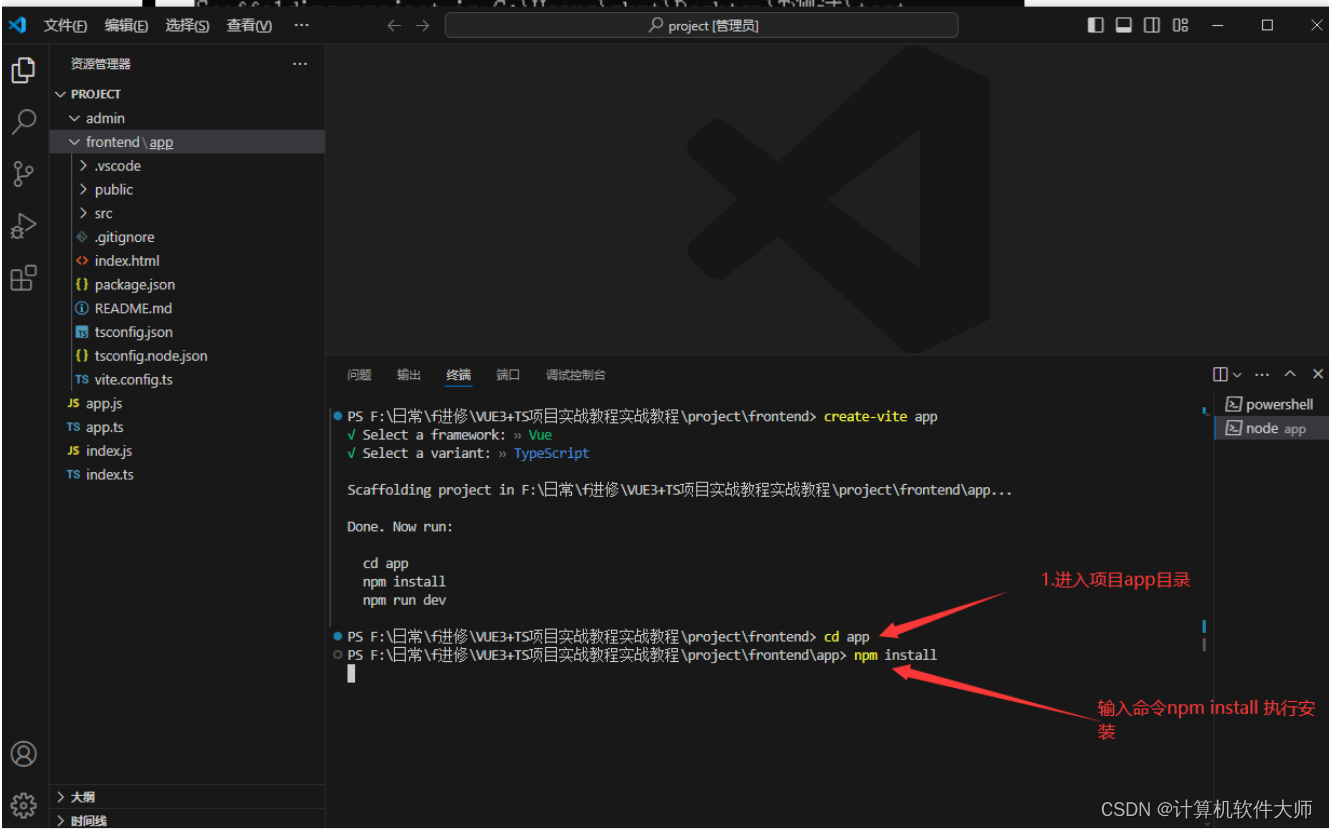Open index.ts file
Screen dimensions: 1329x829
[187, 475]
